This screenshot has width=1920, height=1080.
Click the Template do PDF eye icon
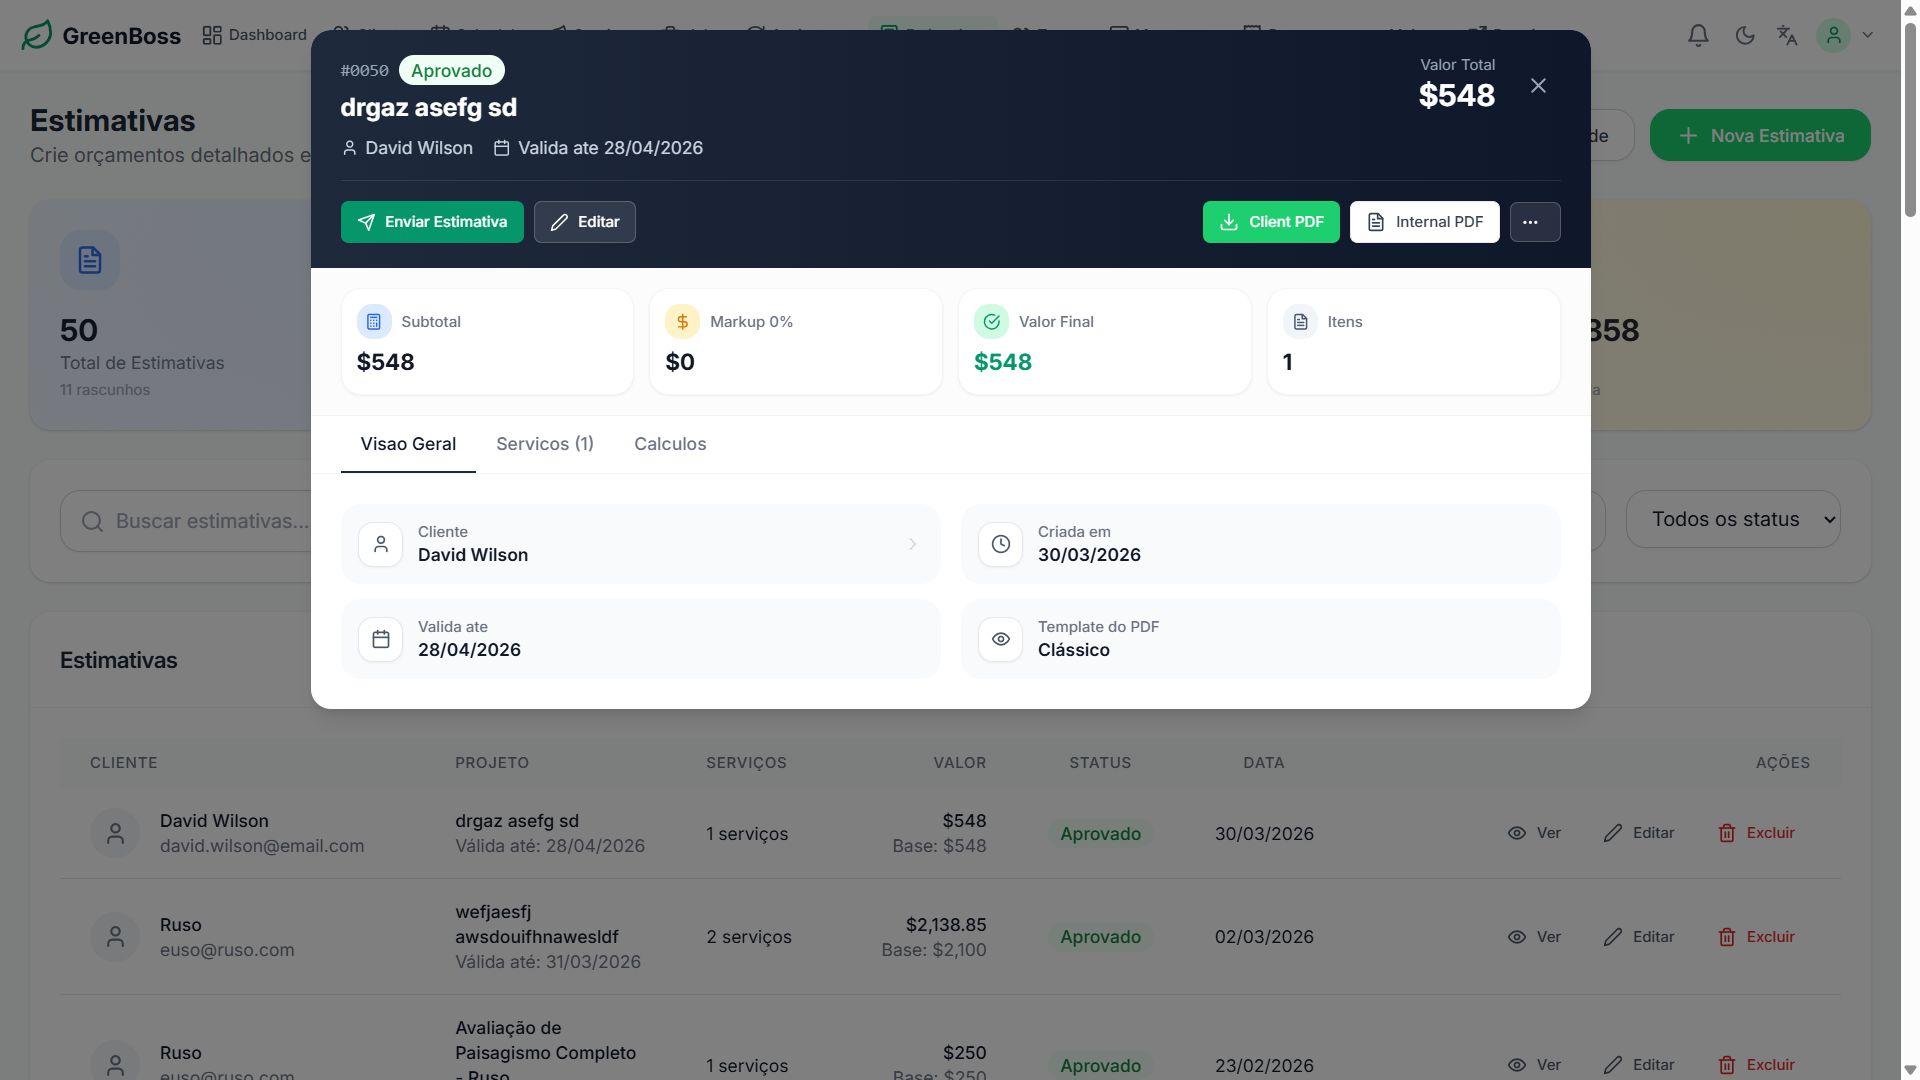1000,639
